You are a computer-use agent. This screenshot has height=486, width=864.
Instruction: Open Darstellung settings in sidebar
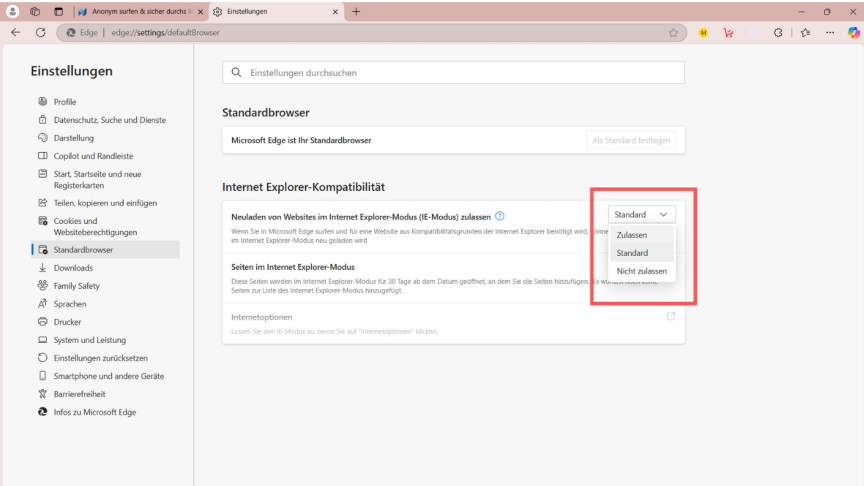(x=105, y=138)
